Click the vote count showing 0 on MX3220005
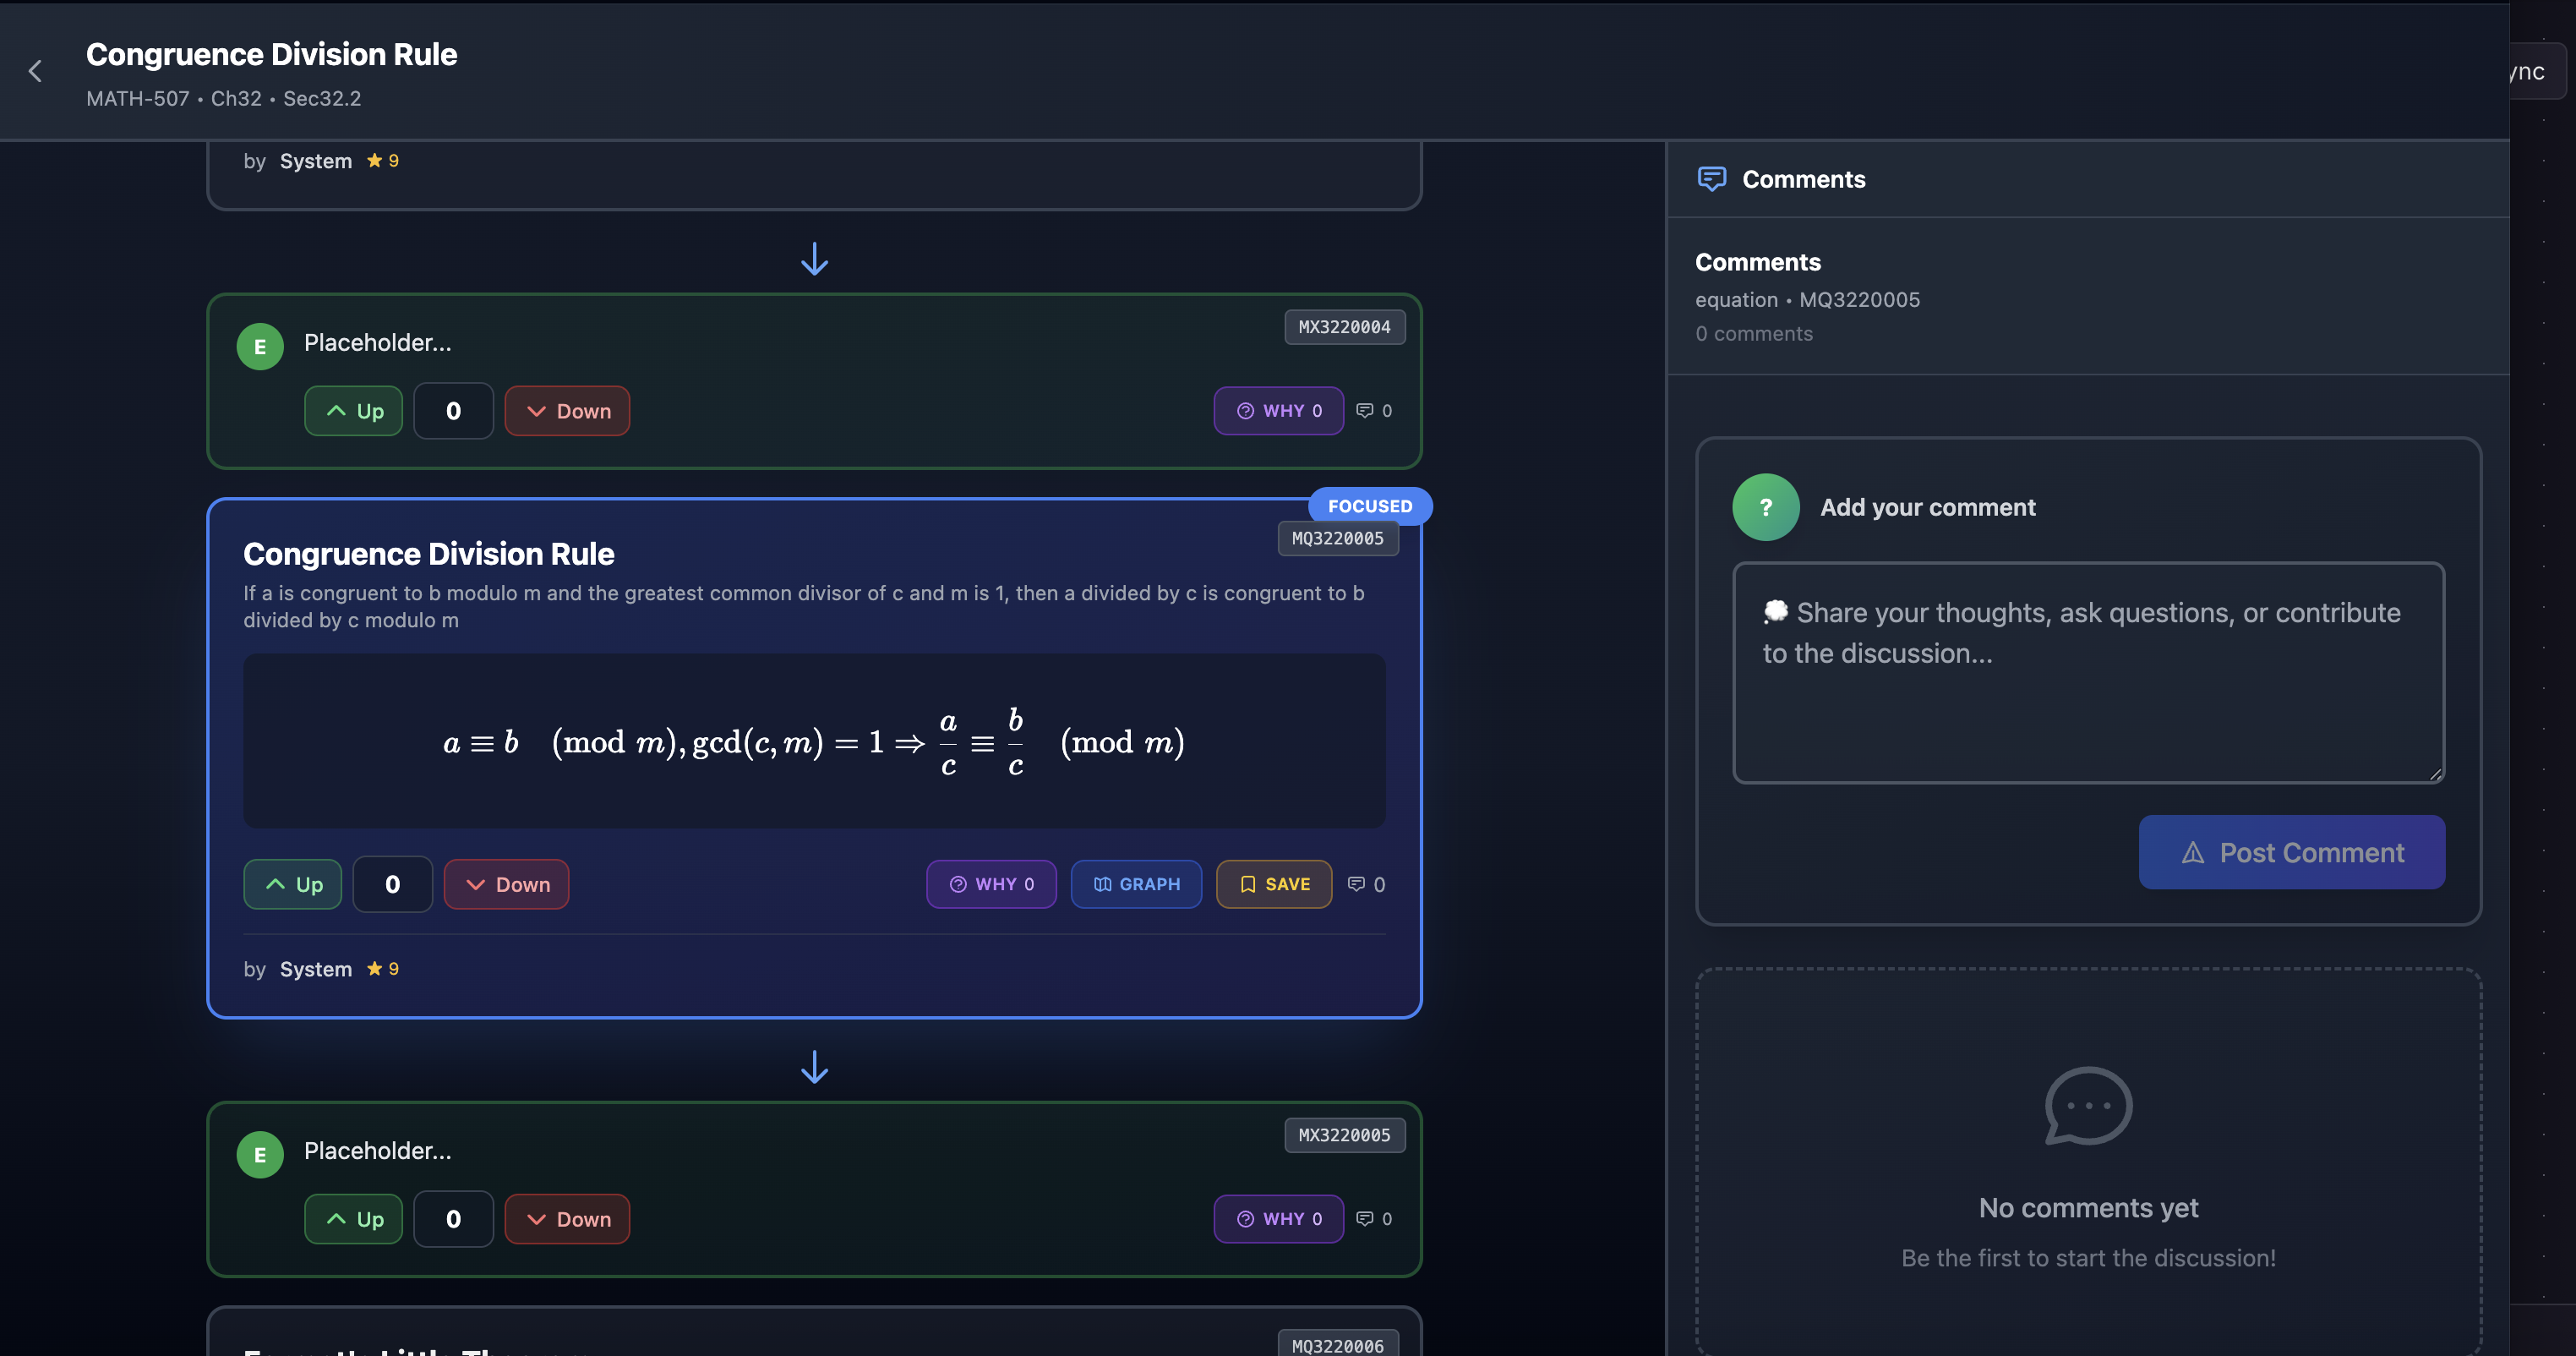 coord(453,1218)
